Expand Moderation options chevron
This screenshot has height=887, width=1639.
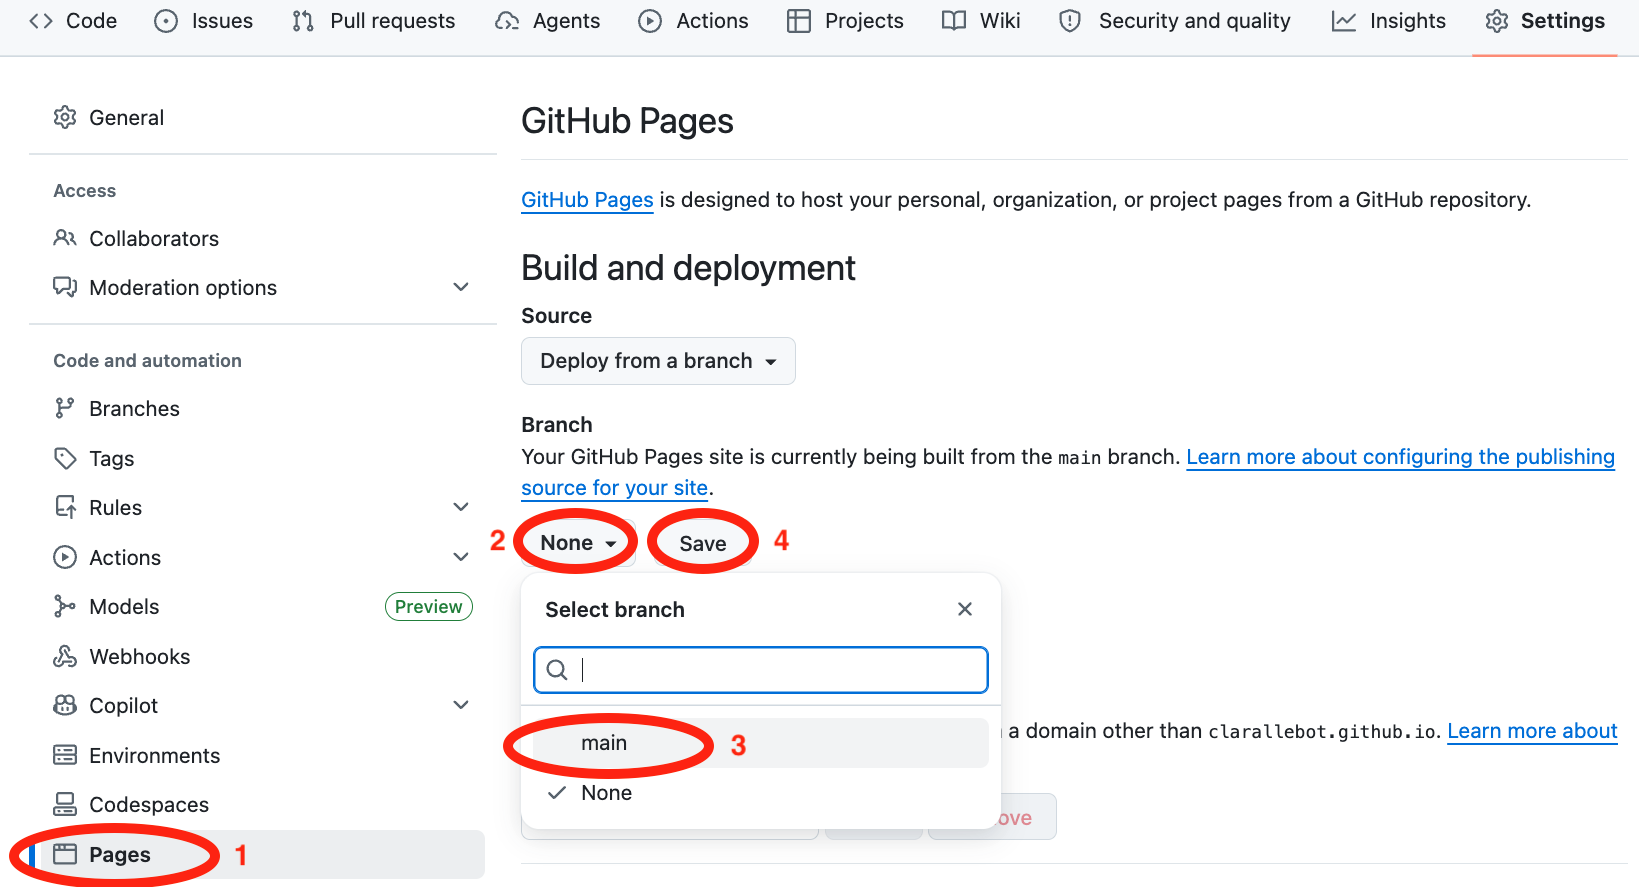(x=461, y=287)
